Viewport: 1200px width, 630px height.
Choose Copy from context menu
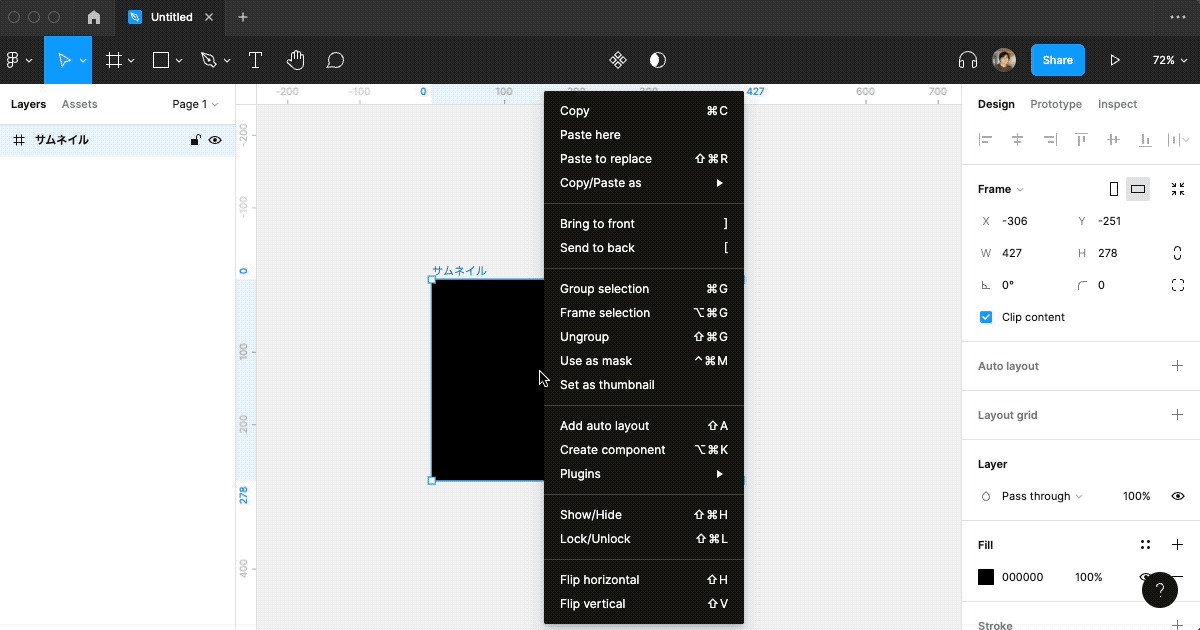[644, 111]
